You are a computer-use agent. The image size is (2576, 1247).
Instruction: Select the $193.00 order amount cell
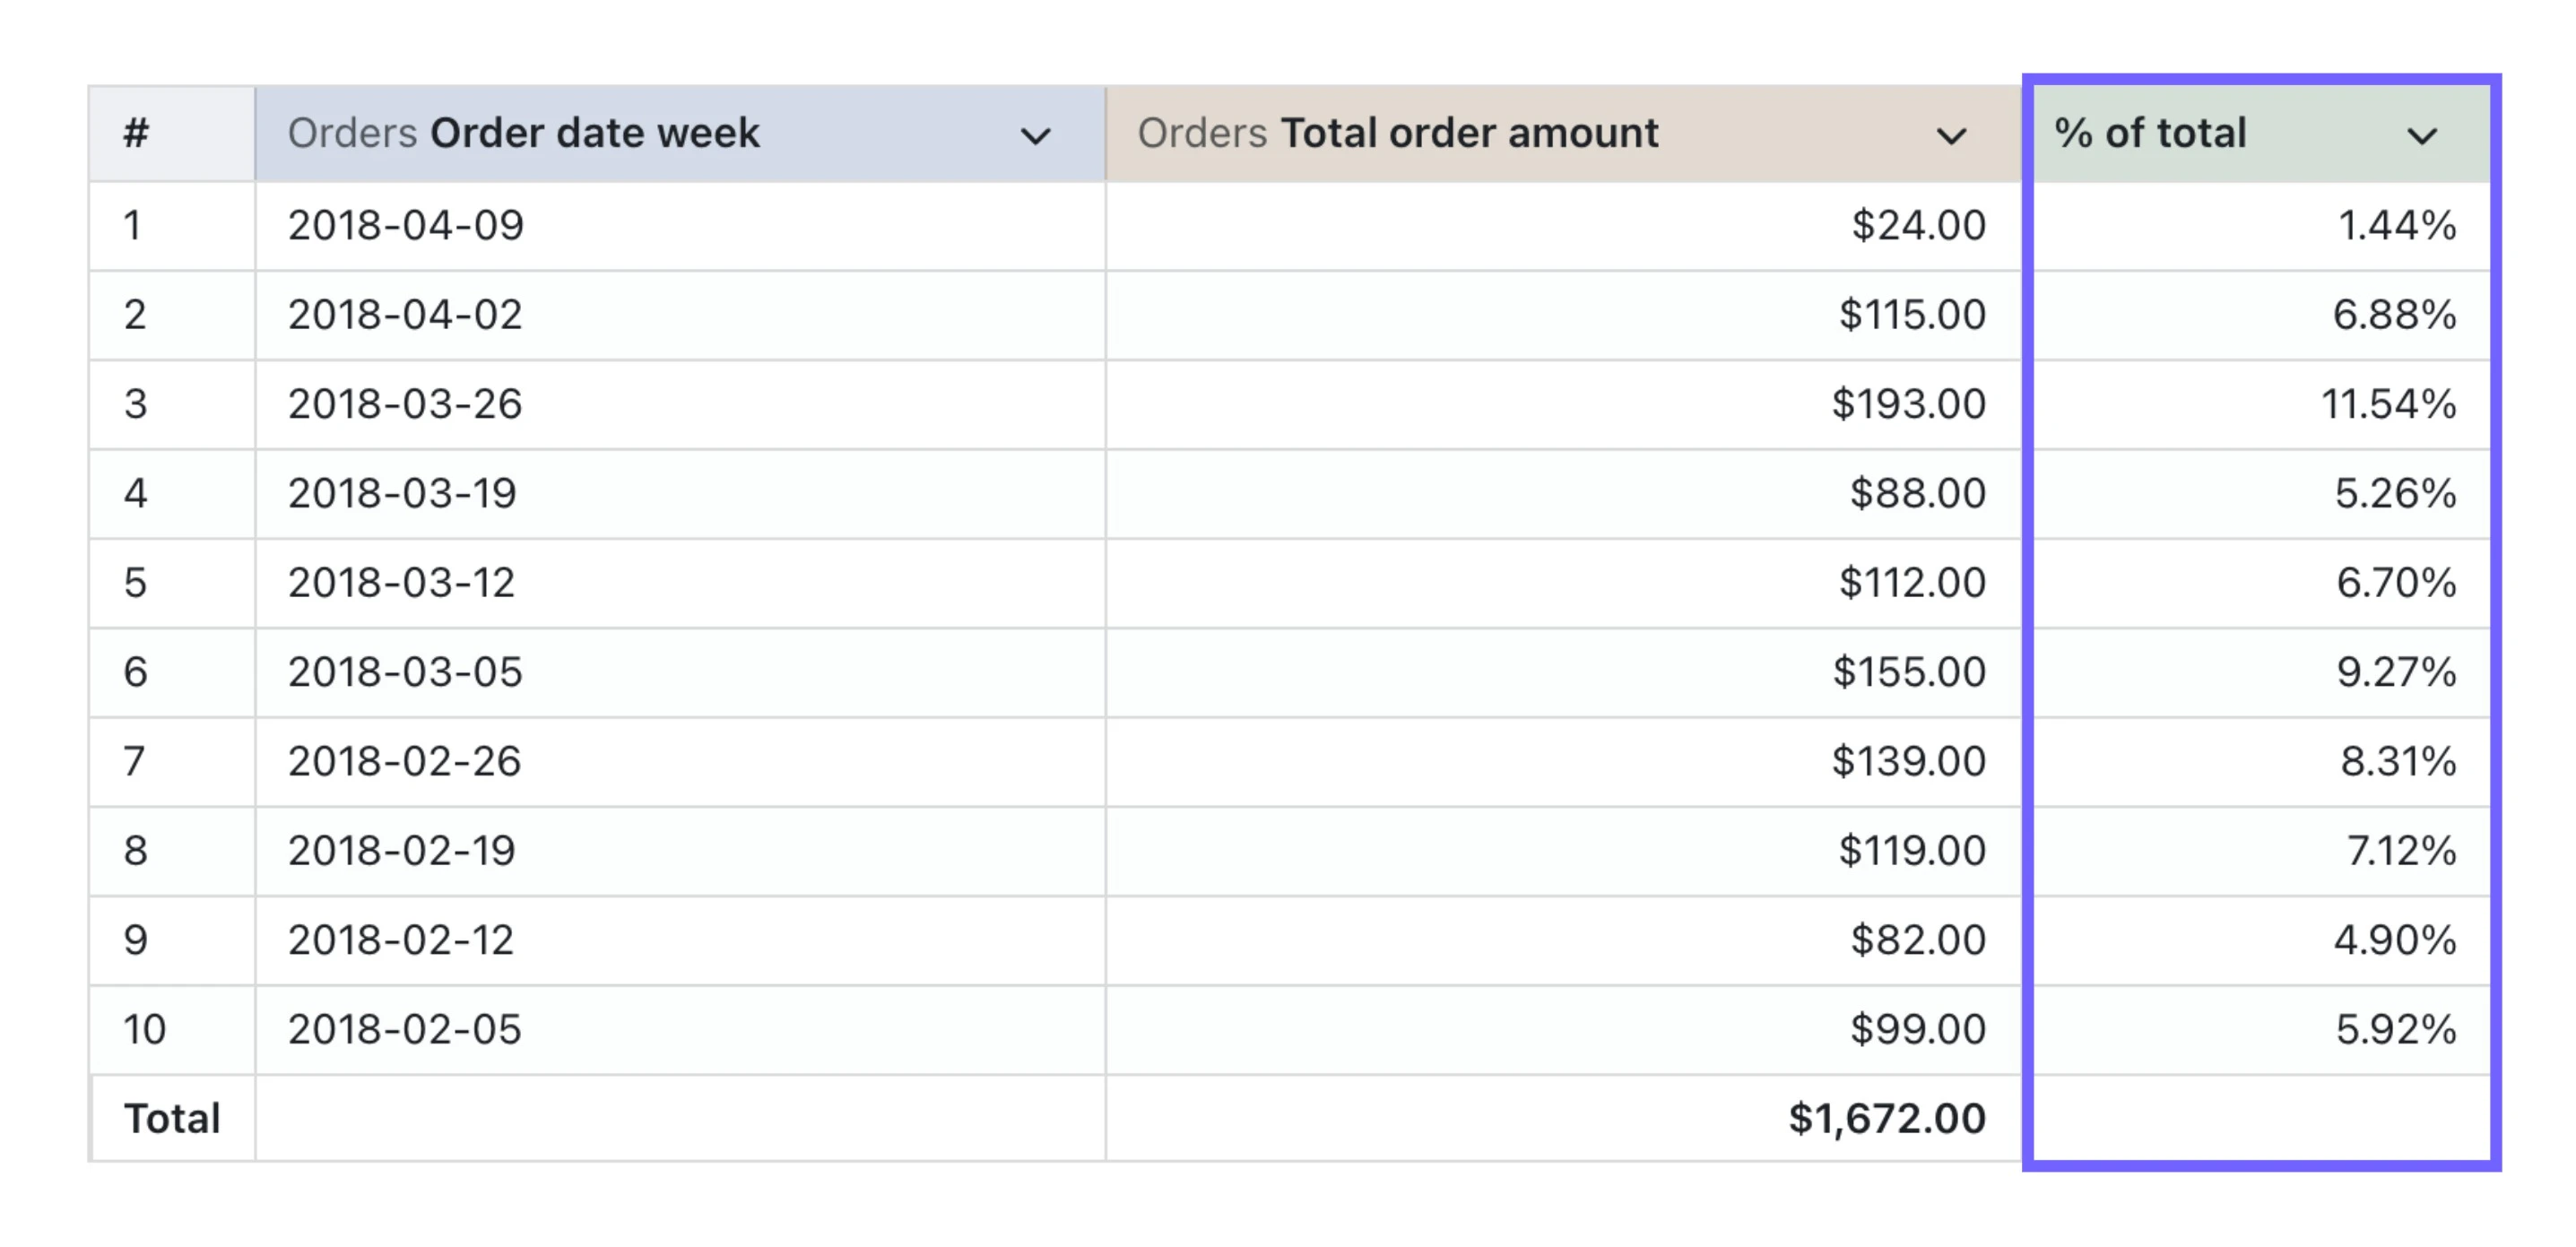coord(1908,405)
